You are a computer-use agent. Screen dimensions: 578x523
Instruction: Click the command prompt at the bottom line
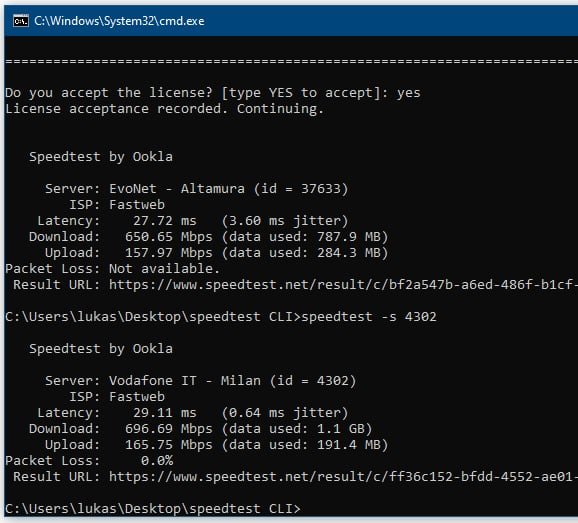coord(153,509)
